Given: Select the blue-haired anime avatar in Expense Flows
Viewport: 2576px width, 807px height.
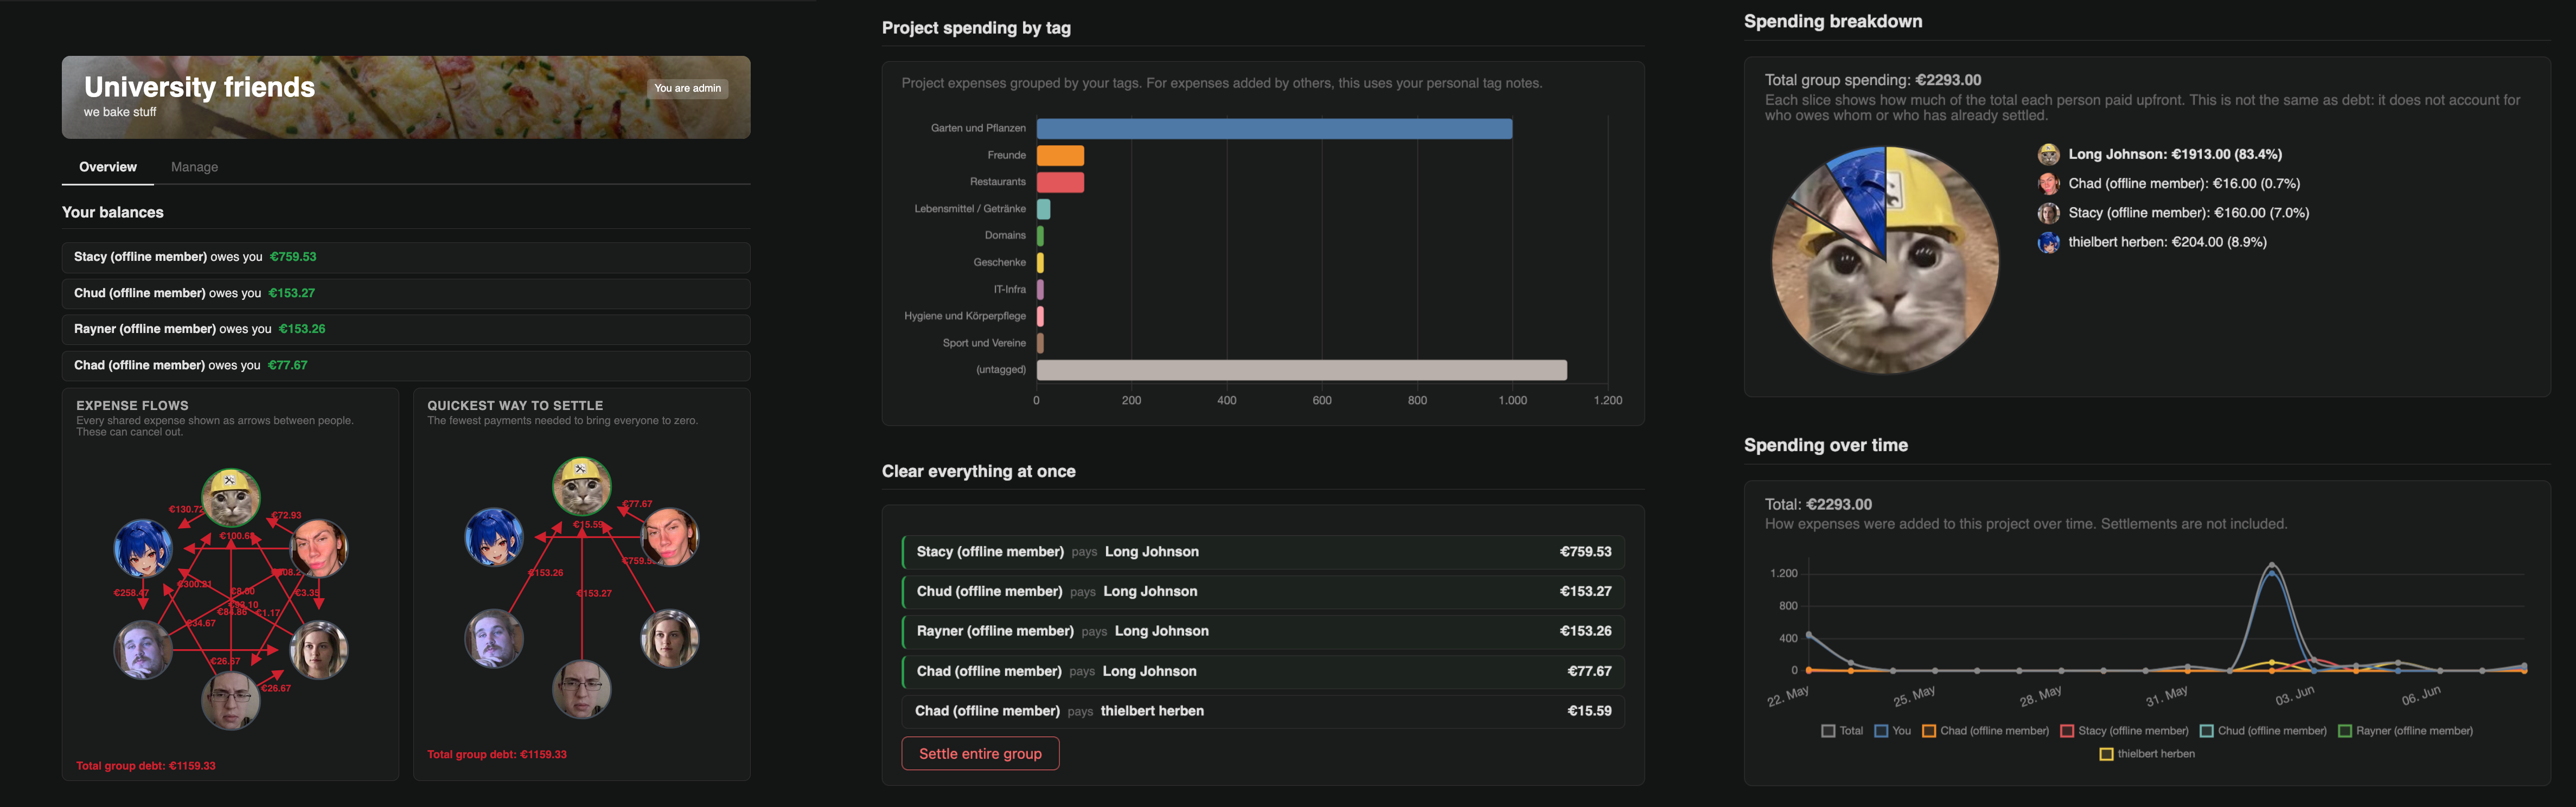Looking at the screenshot, I should coord(143,548).
